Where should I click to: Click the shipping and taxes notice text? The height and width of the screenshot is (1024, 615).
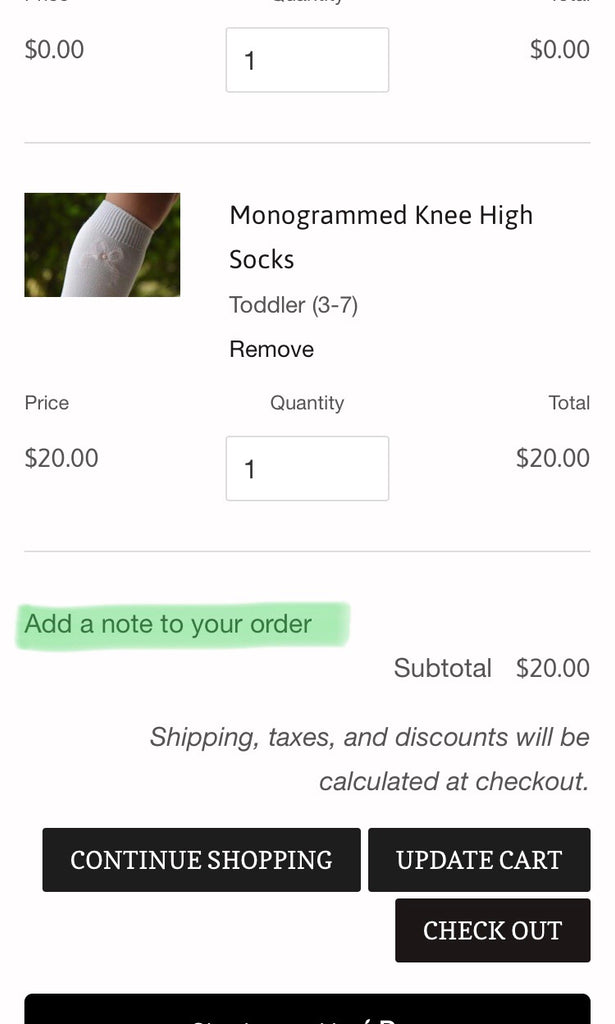coord(370,758)
